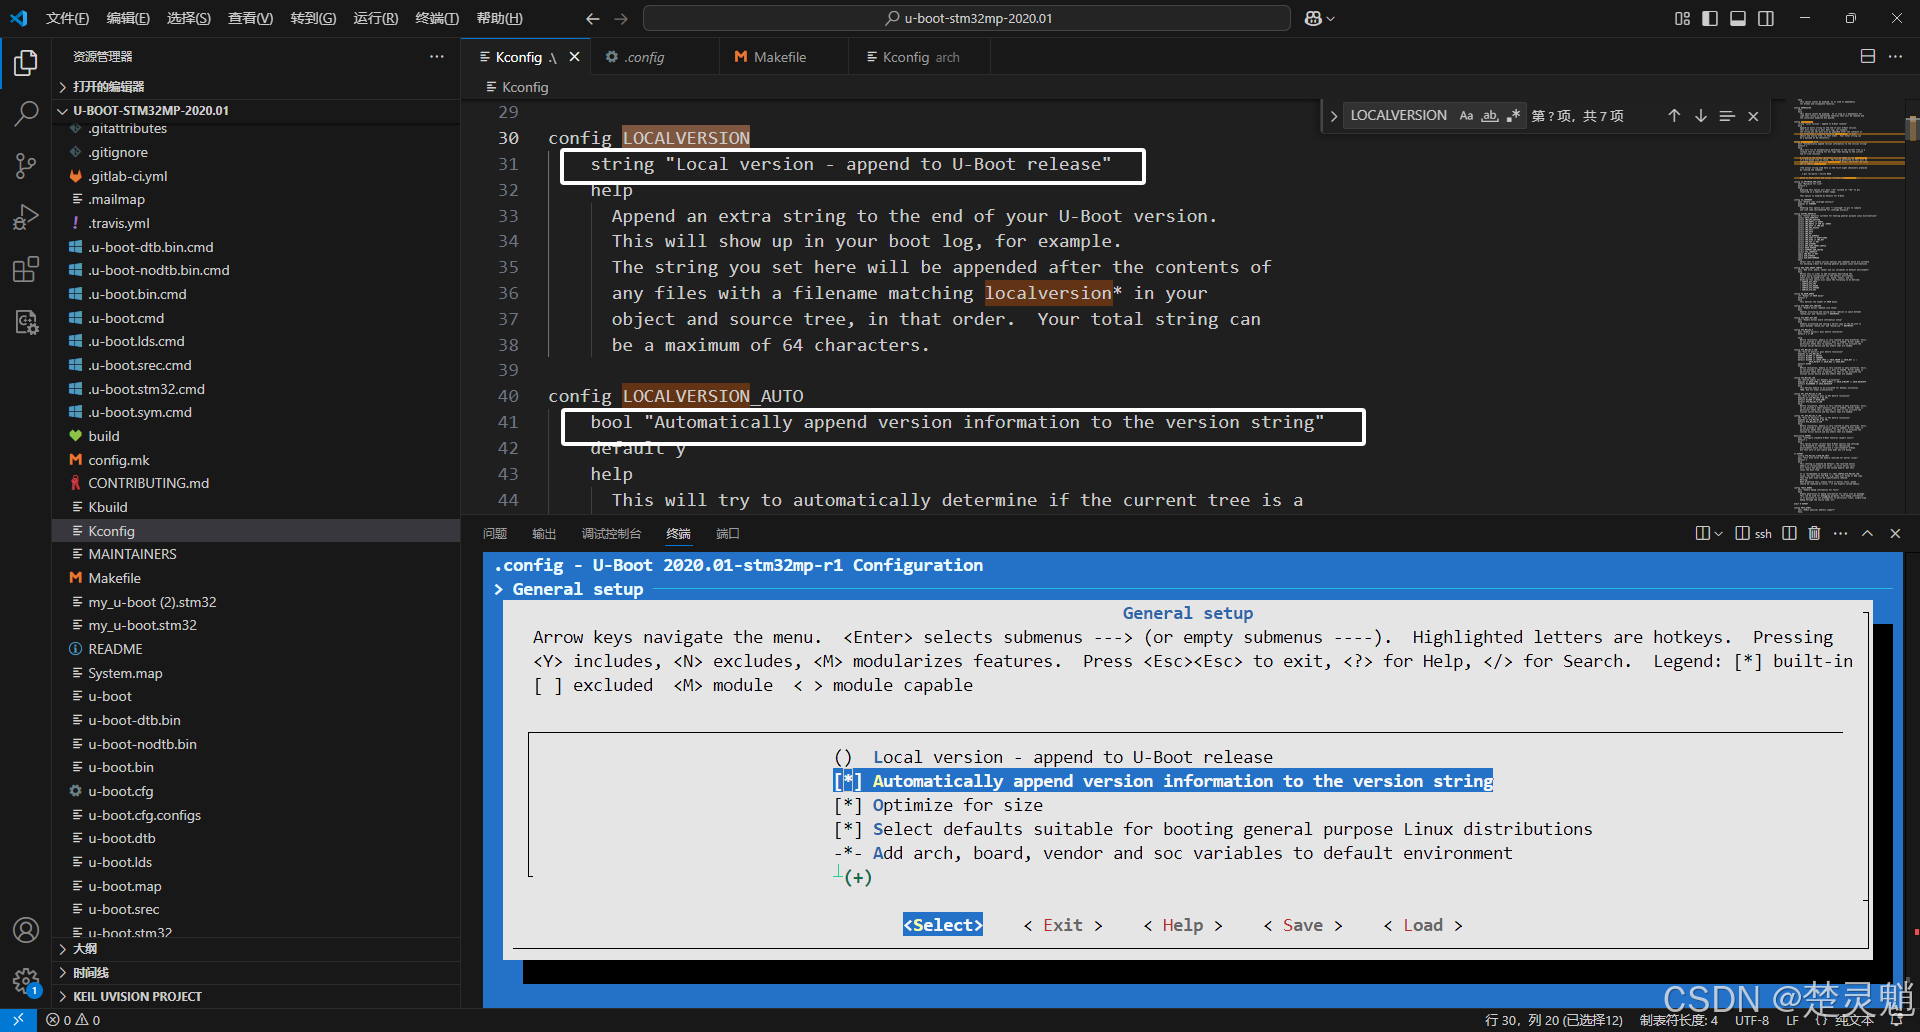Toggle Match Whole Word in find widget
This screenshot has width=1920, height=1032.
pos(1490,116)
